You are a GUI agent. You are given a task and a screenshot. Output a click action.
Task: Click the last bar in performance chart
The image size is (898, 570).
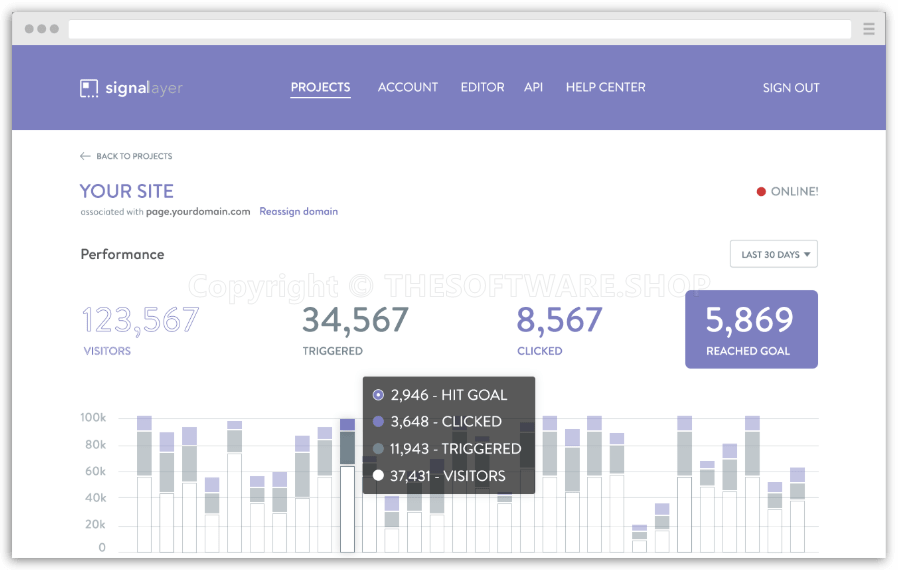[797, 510]
